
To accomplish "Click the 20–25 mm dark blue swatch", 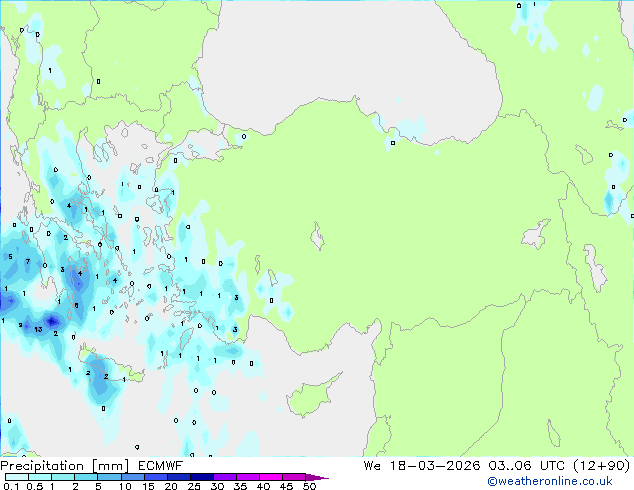I will click(178, 477).
